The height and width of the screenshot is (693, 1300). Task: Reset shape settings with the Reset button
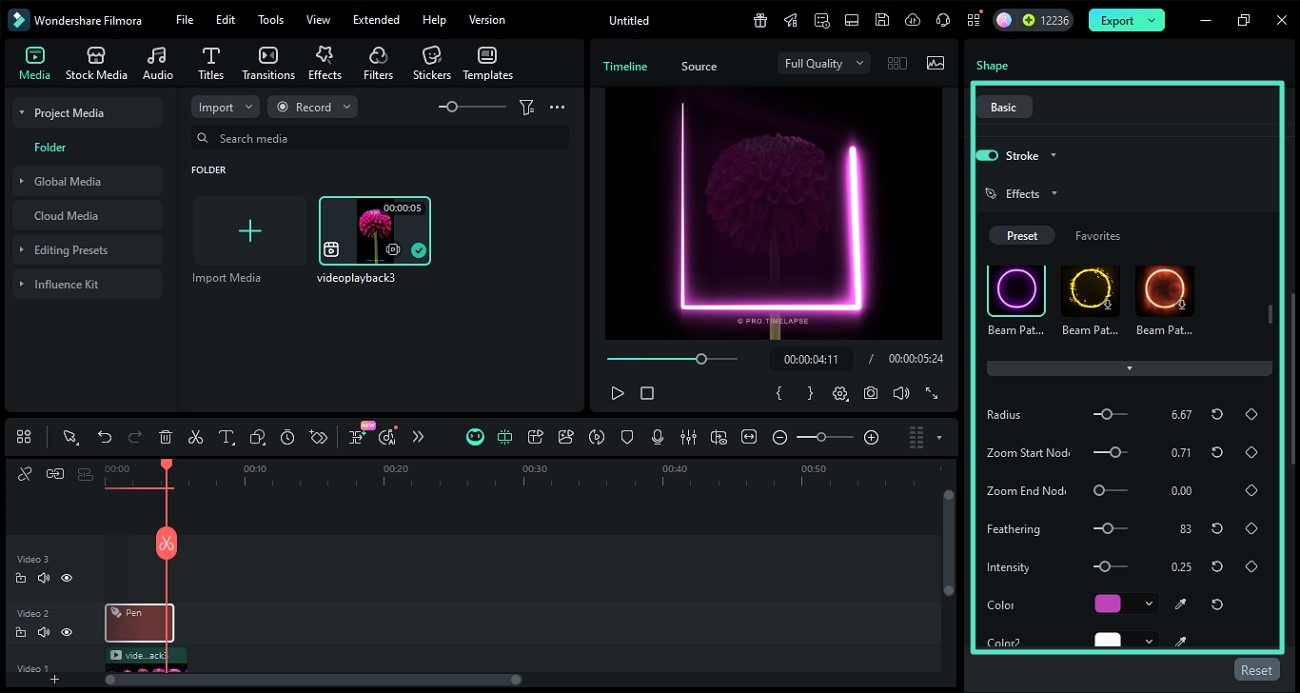pos(1256,669)
